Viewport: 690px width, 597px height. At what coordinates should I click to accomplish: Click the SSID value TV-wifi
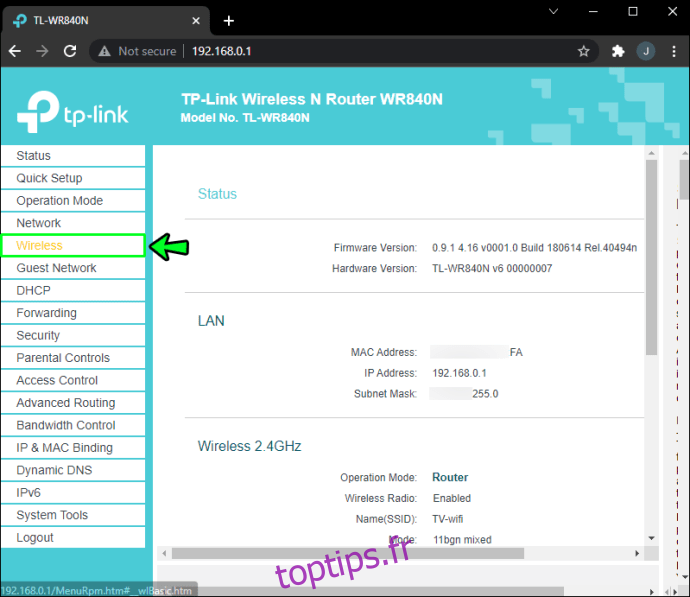448,519
